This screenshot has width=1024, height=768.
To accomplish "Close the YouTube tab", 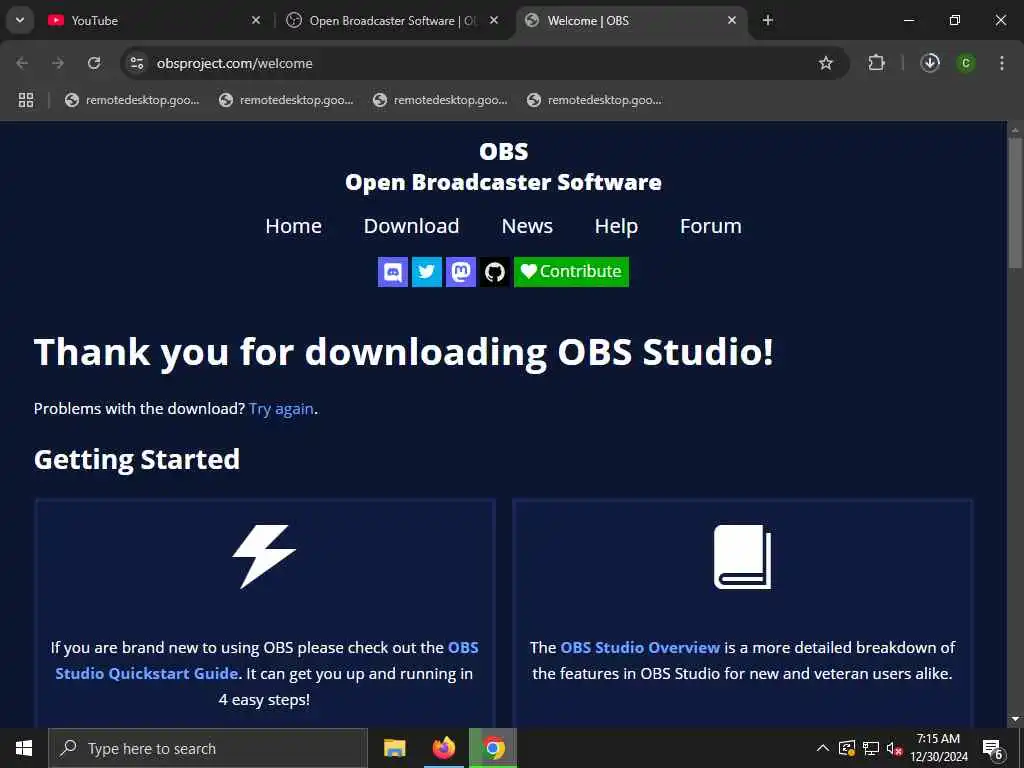I will 256,21.
